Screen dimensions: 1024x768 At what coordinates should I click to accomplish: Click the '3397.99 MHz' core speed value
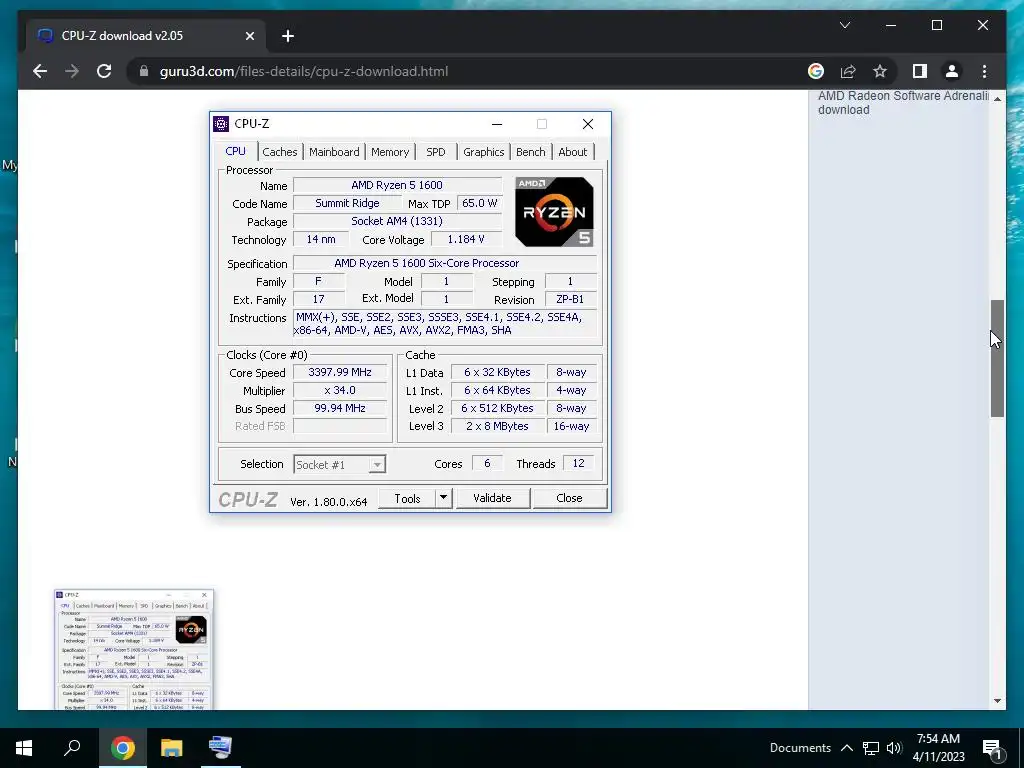point(340,372)
